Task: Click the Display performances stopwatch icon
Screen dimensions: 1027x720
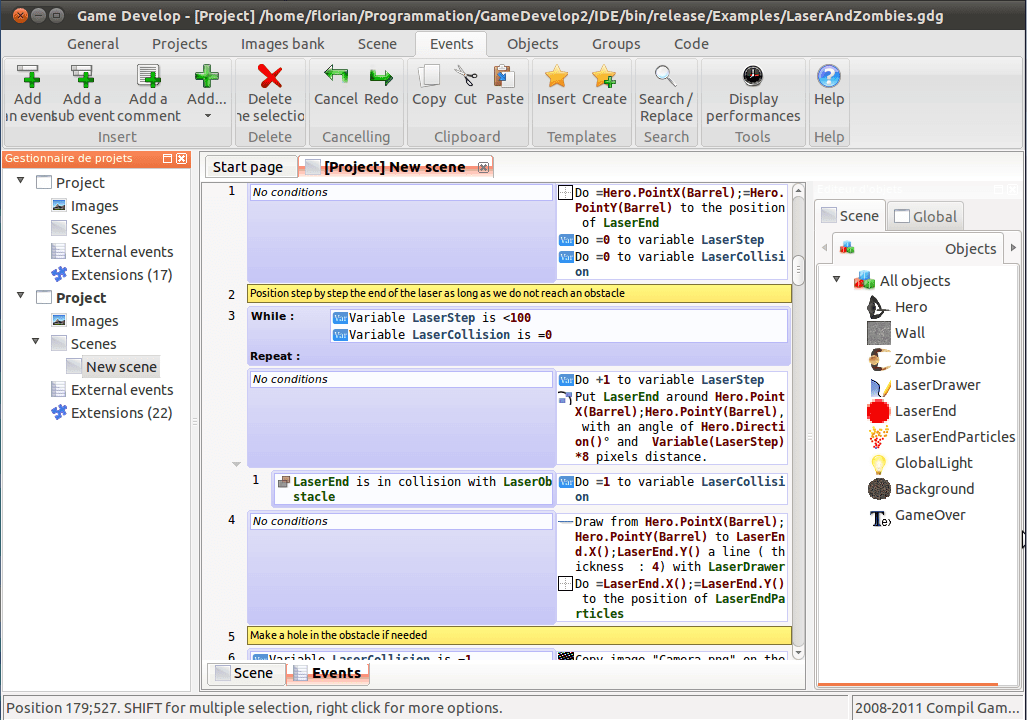Action: click(x=752, y=78)
